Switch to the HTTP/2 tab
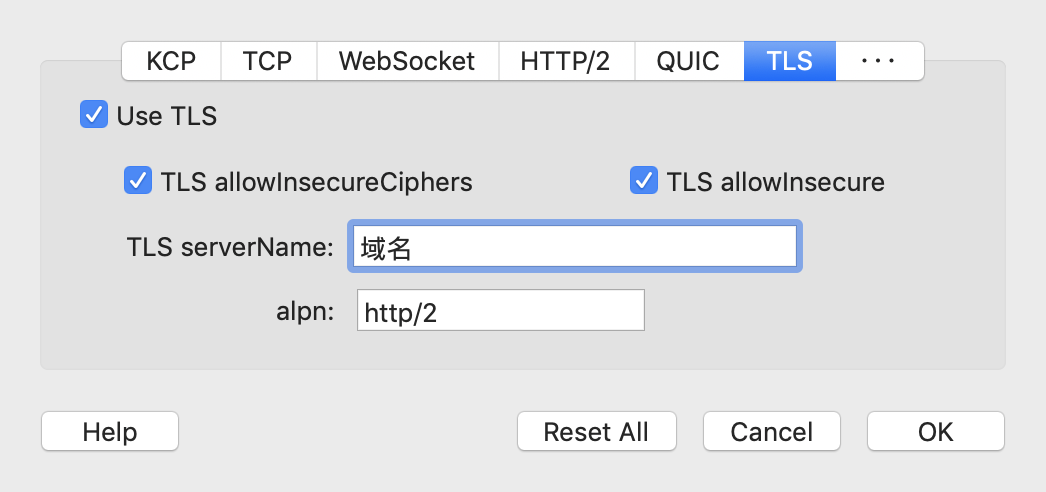Image resolution: width=1046 pixels, height=492 pixels. tap(566, 61)
